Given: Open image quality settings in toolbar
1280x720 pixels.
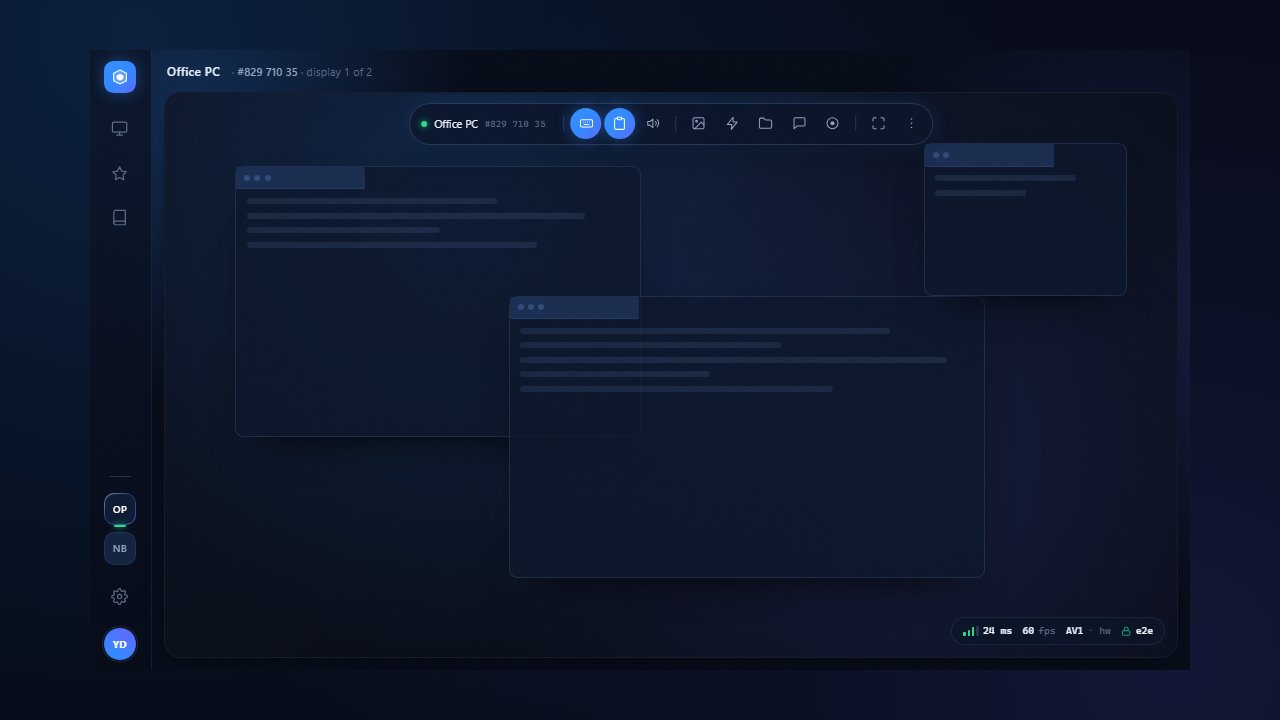Looking at the screenshot, I should pos(699,124).
